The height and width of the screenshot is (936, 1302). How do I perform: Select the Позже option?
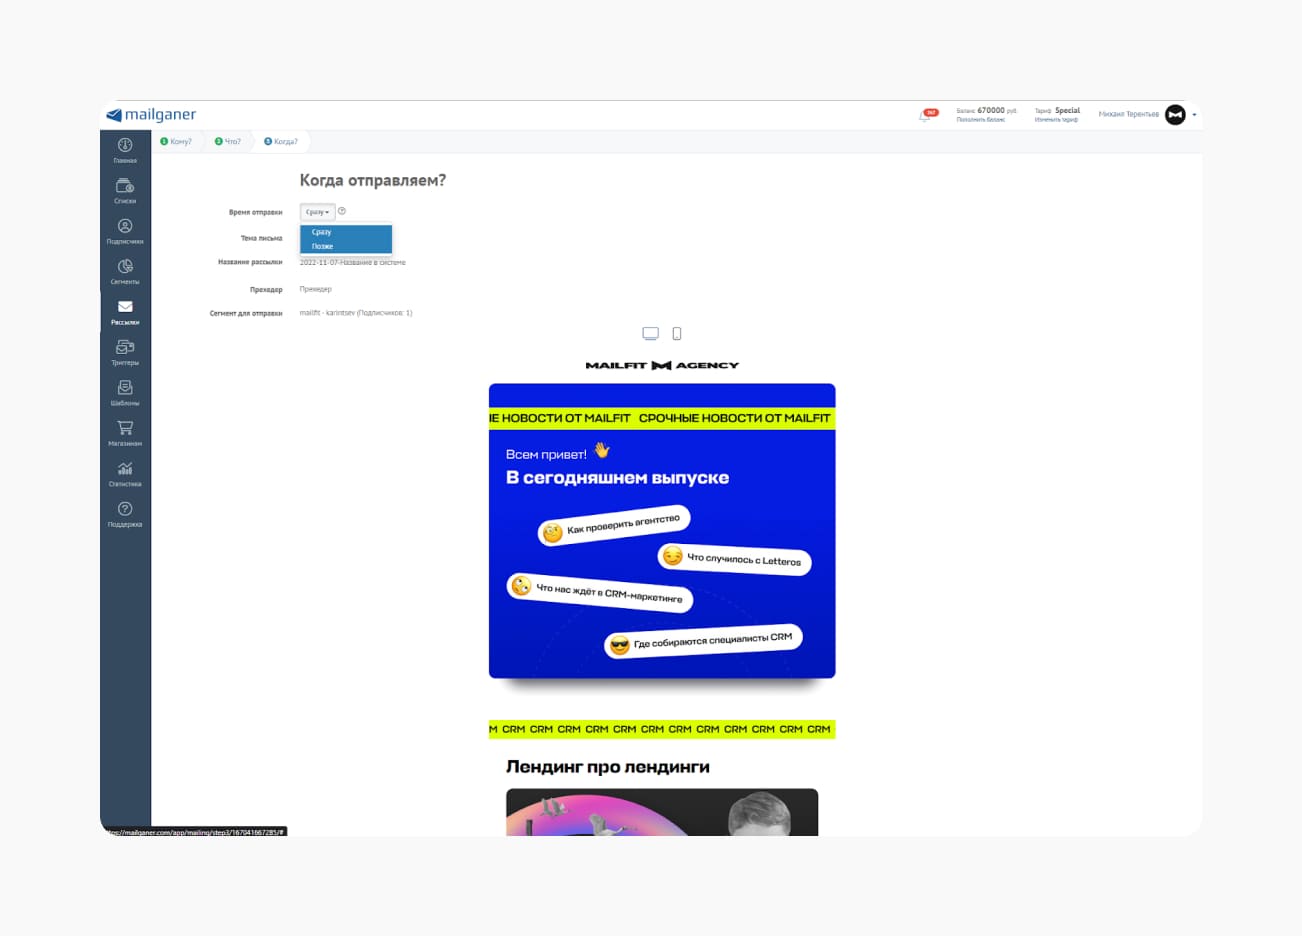[x=346, y=246]
